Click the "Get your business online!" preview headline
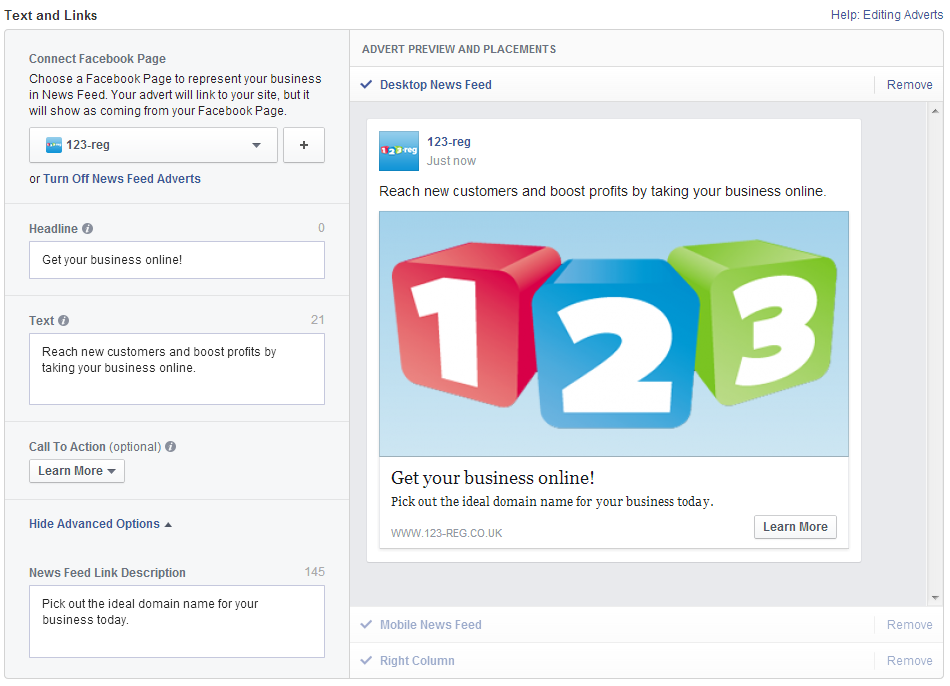The image size is (950, 686). (493, 478)
